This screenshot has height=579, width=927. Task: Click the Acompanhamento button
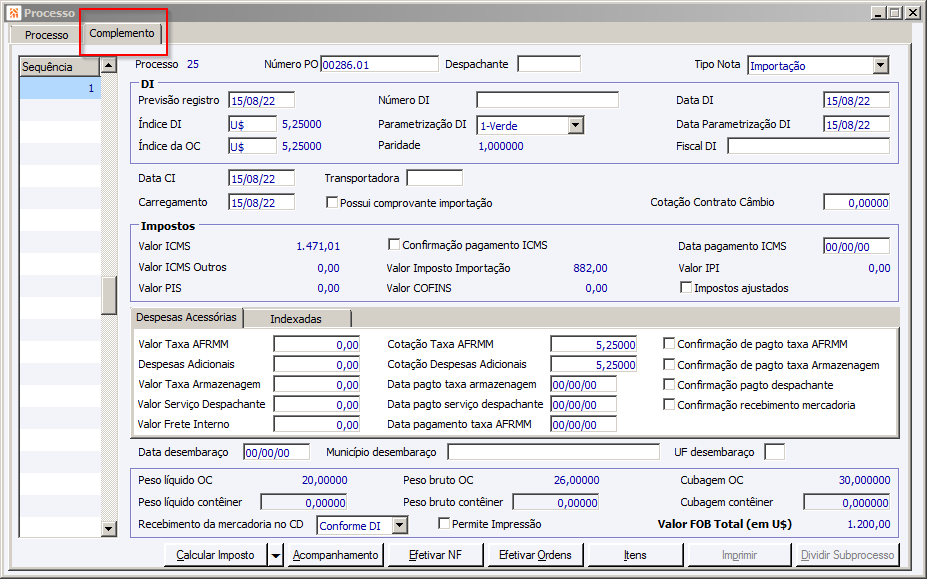(x=335, y=555)
